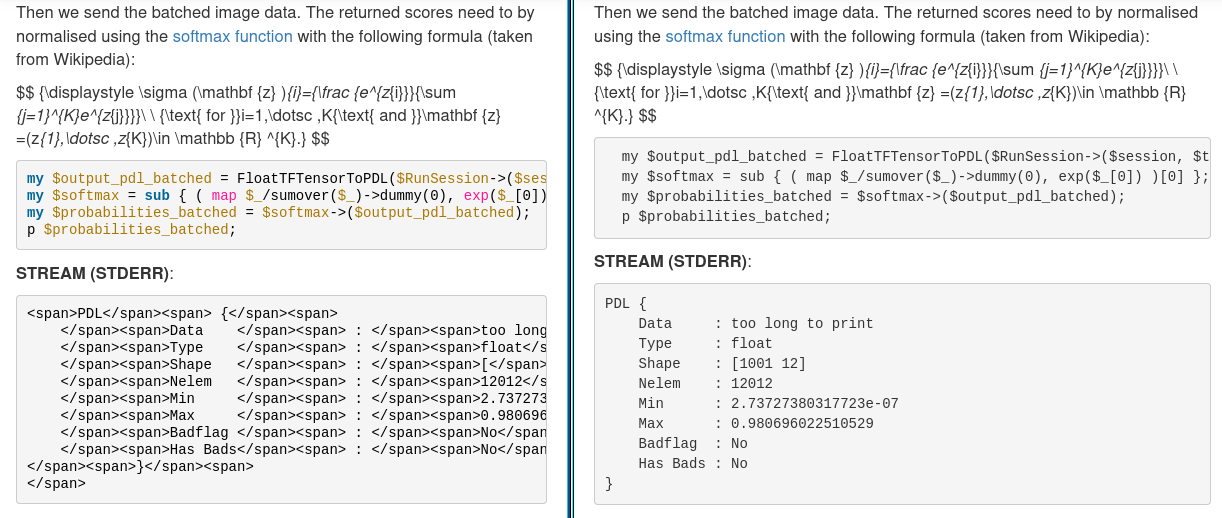Click the p $probabilities_batched; line in right code block
This screenshot has height=518, width=1222.
[726, 217]
